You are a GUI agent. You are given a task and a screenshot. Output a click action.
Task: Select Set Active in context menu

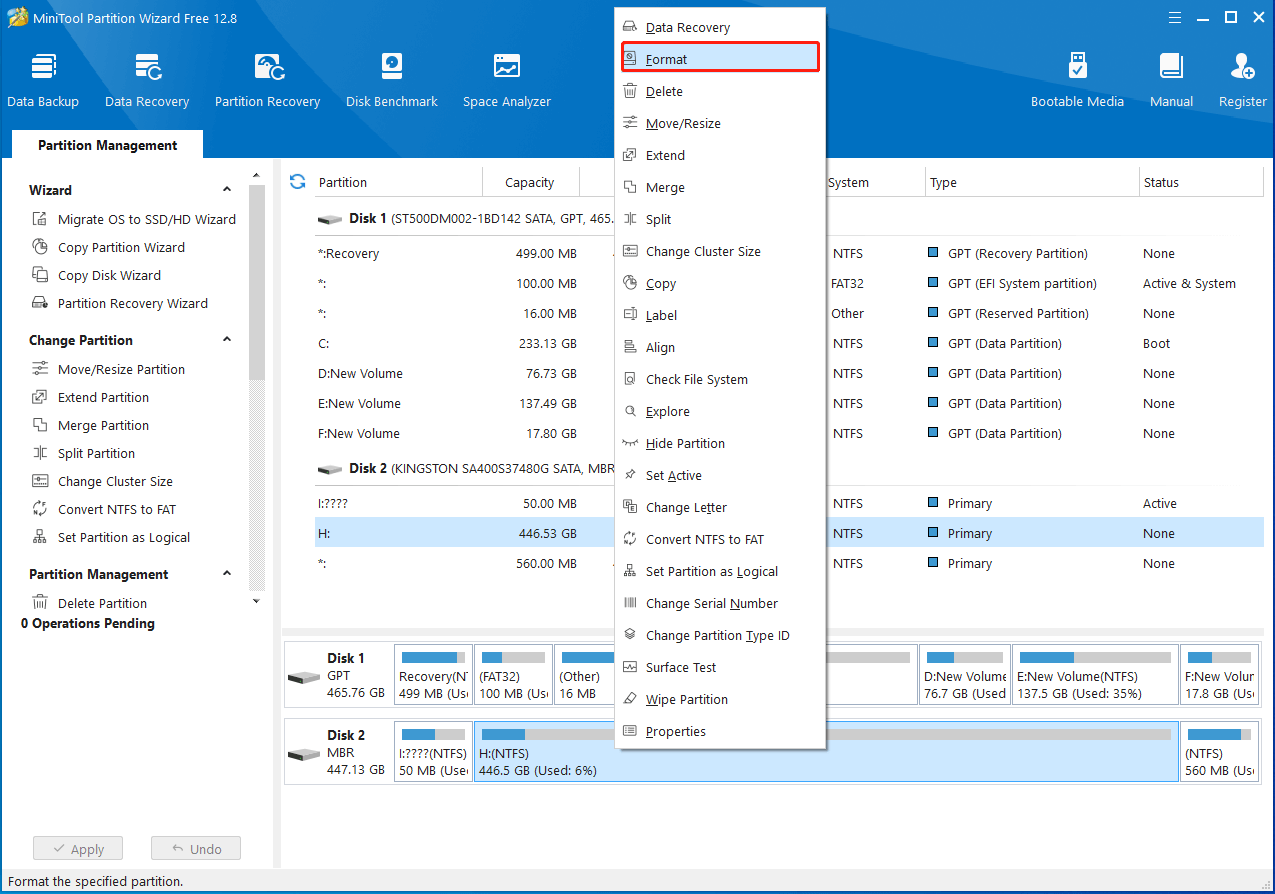[x=720, y=475]
